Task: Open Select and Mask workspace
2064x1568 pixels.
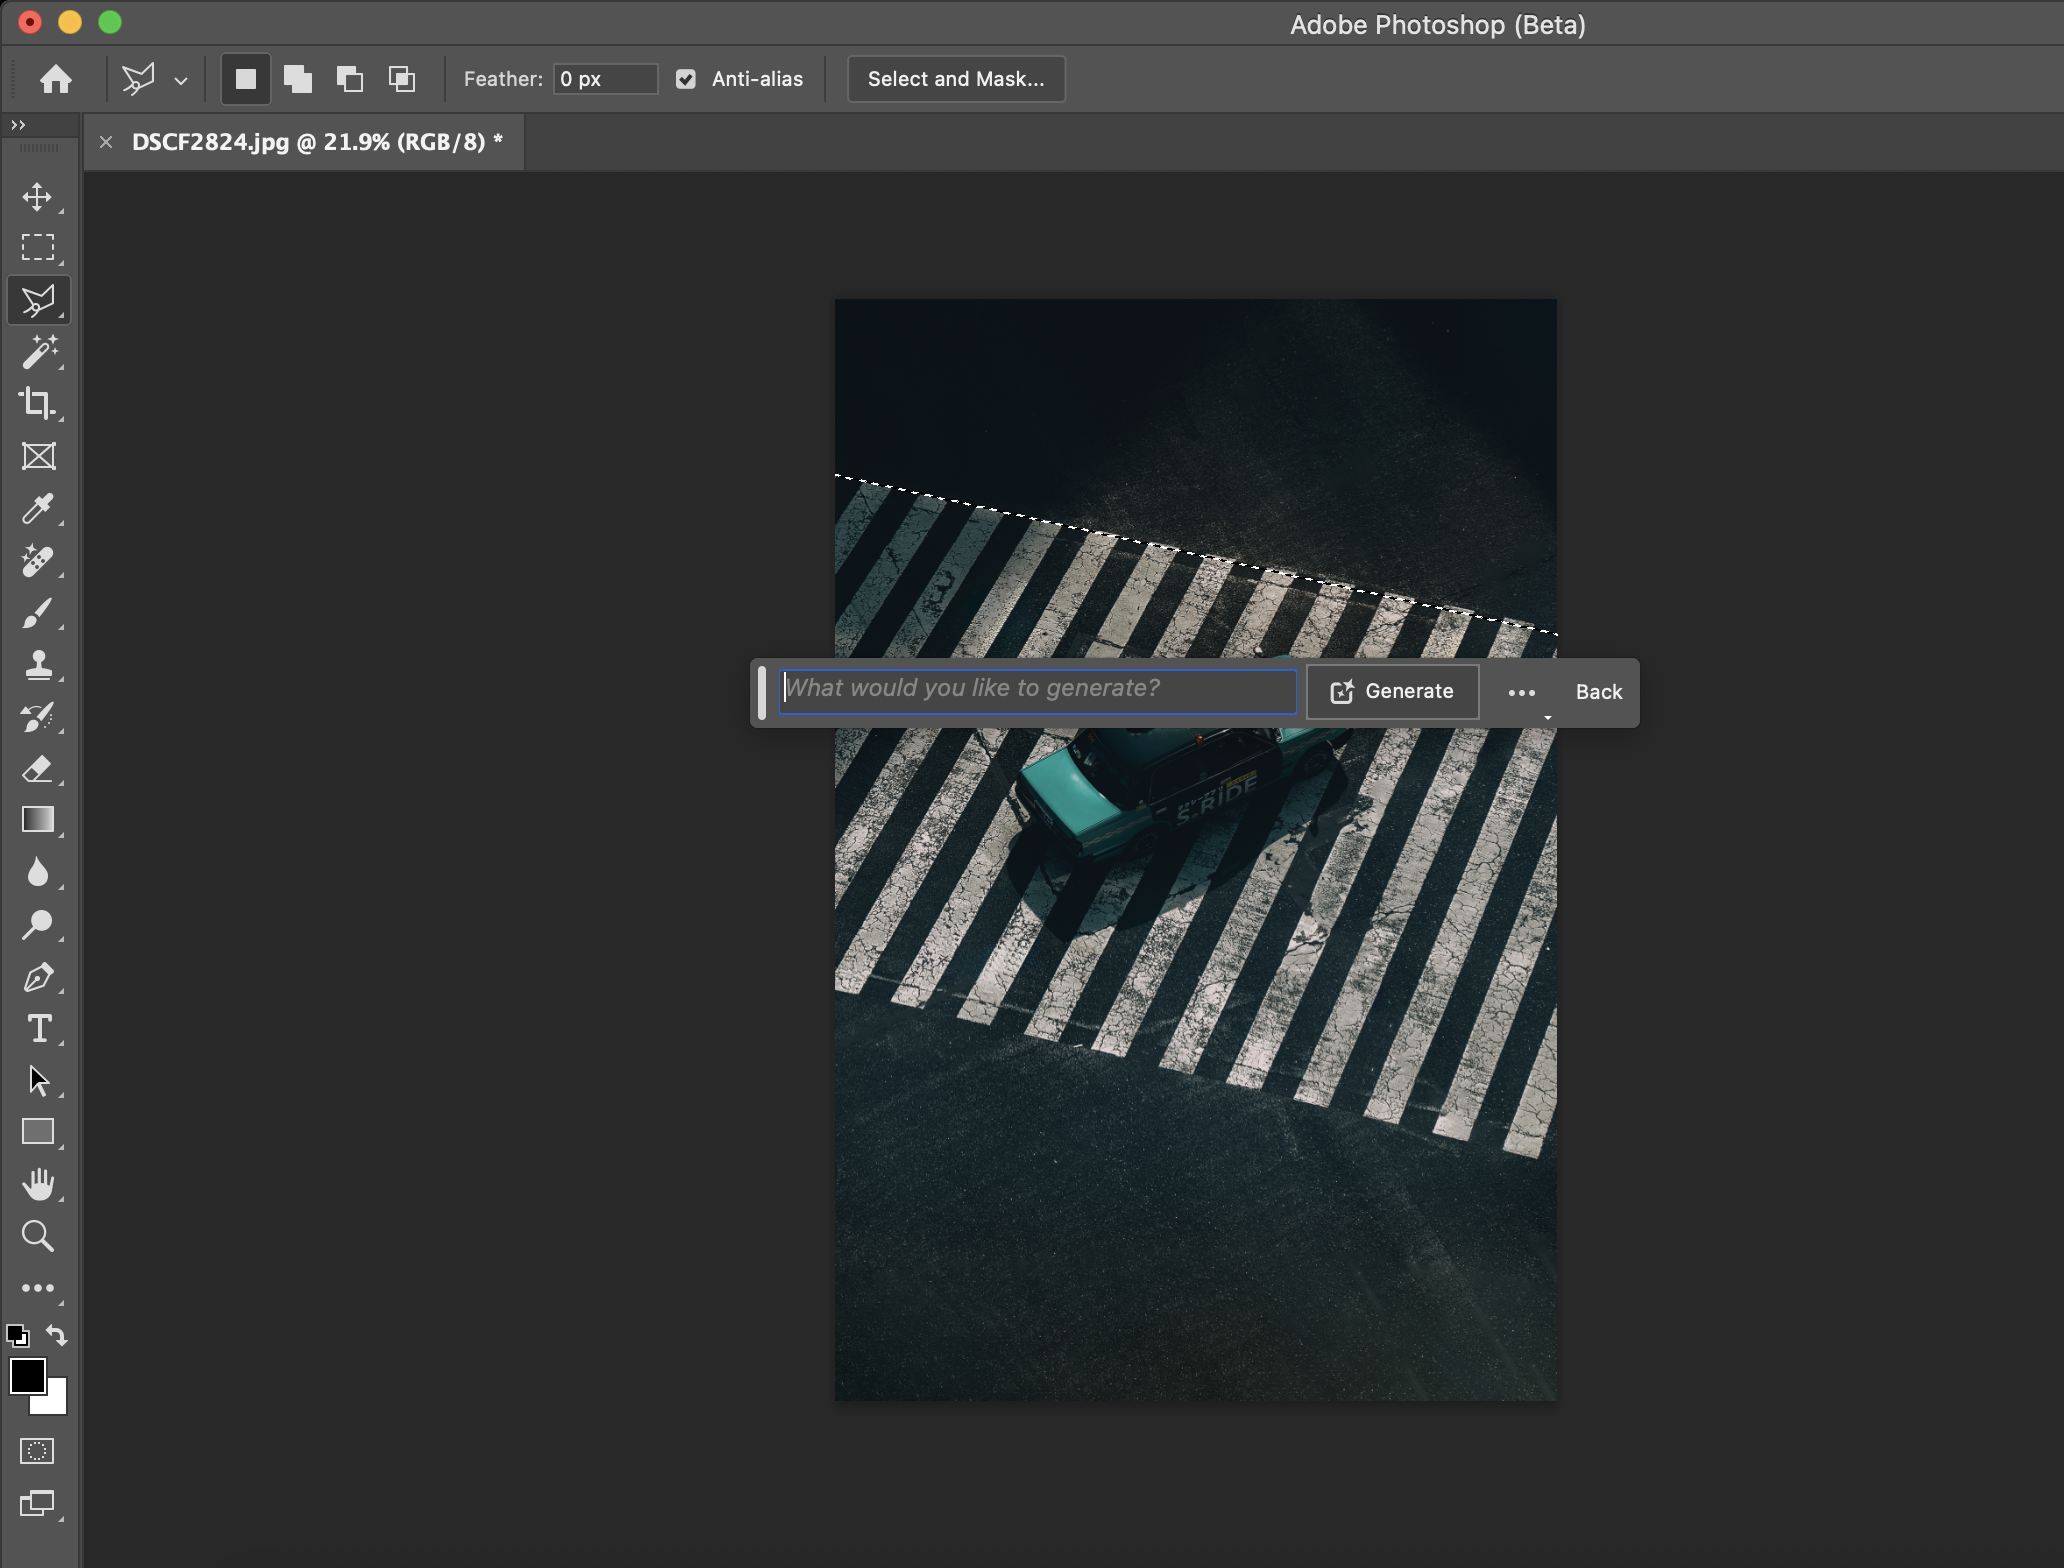Action: point(956,79)
